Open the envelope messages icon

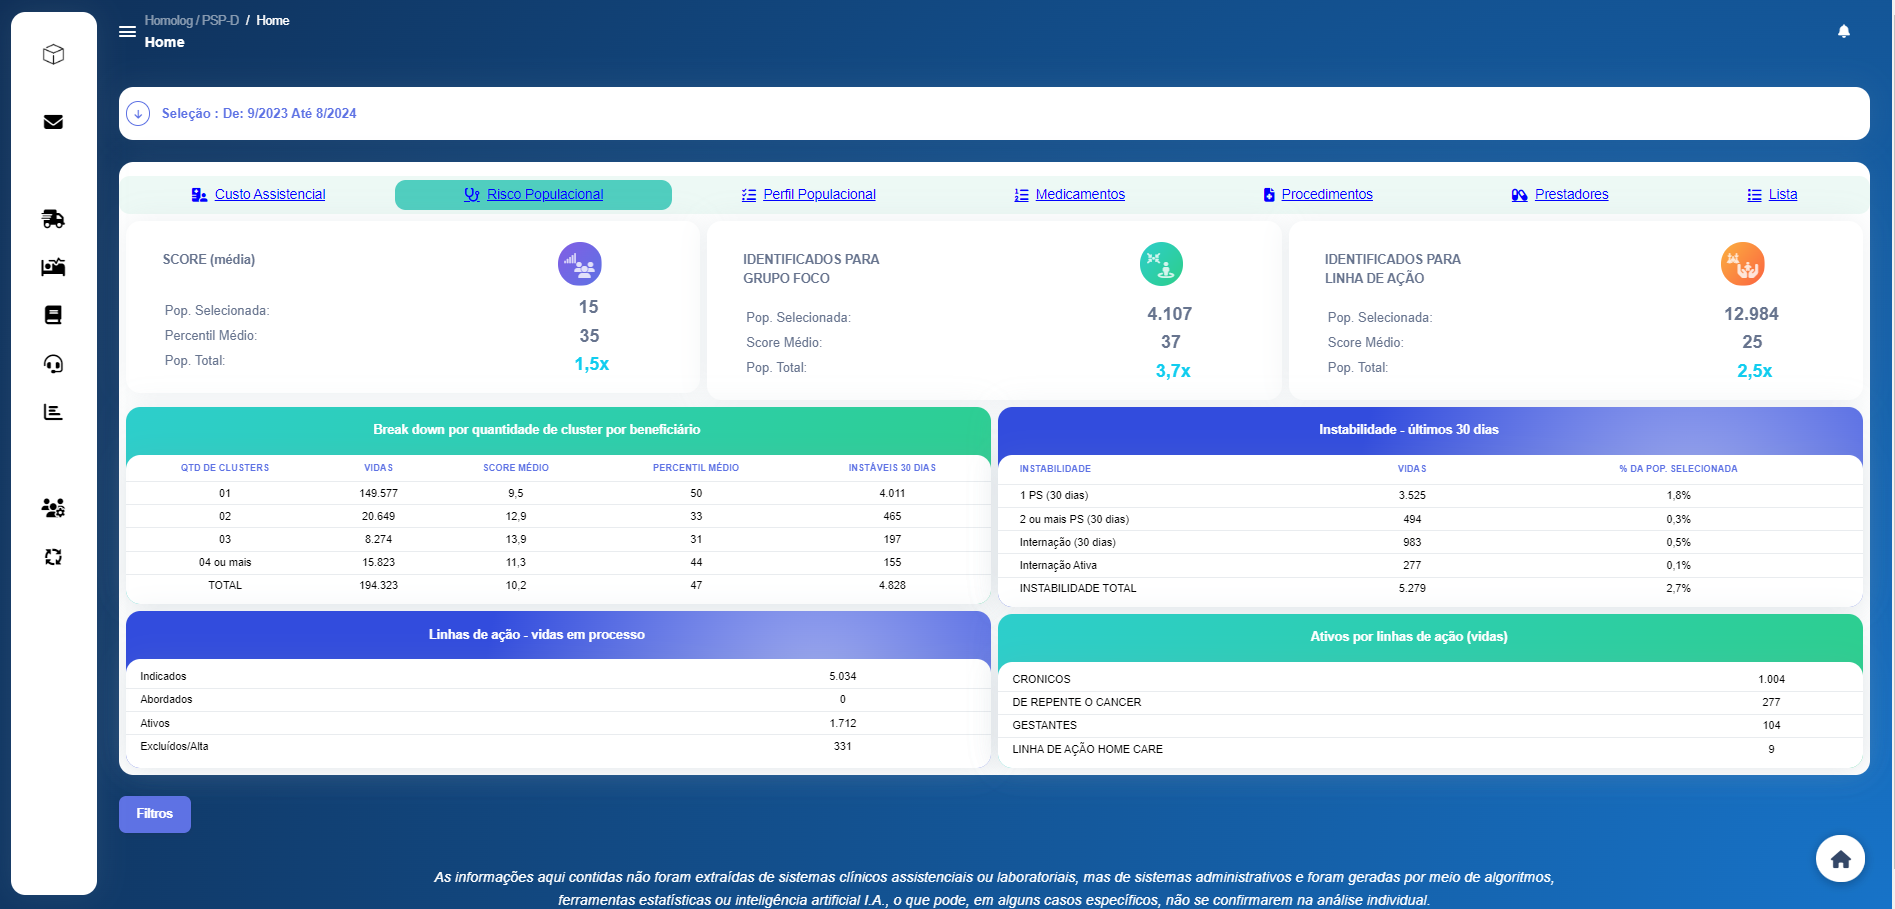tap(54, 122)
